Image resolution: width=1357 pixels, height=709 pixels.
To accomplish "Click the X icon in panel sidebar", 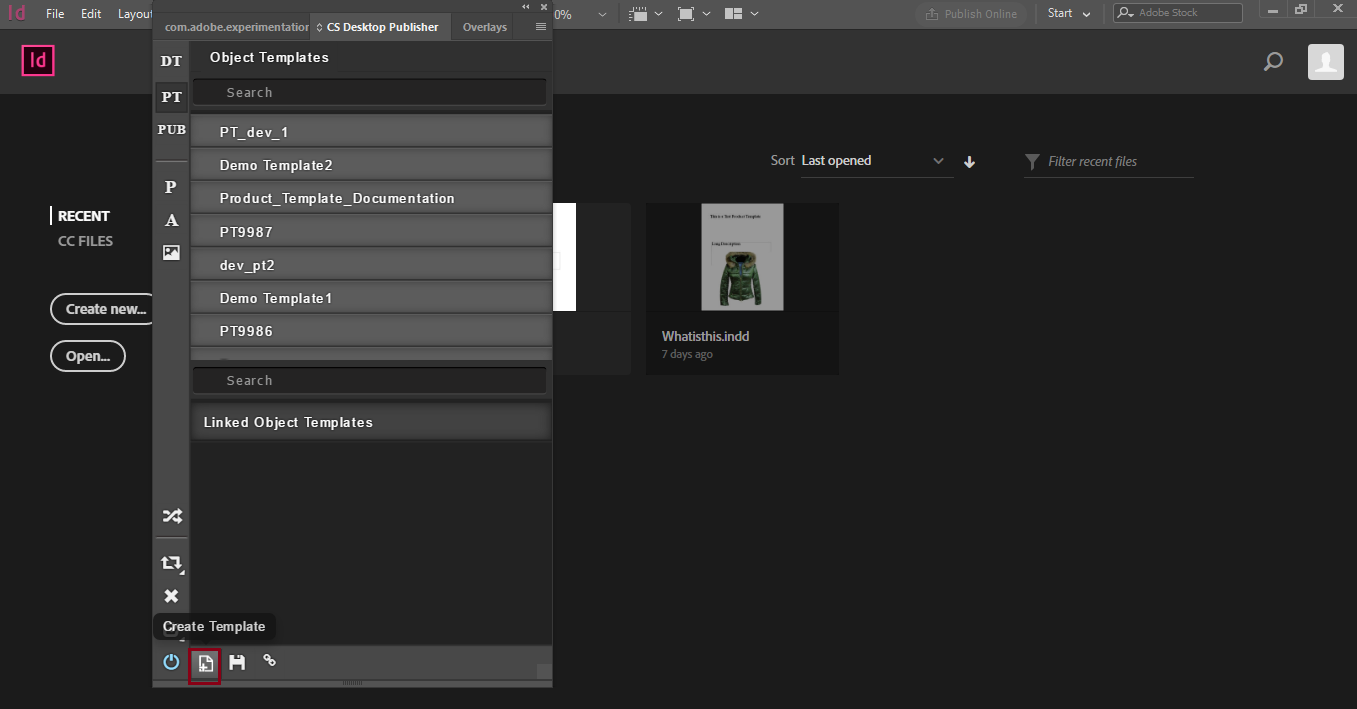I will click(x=171, y=596).
